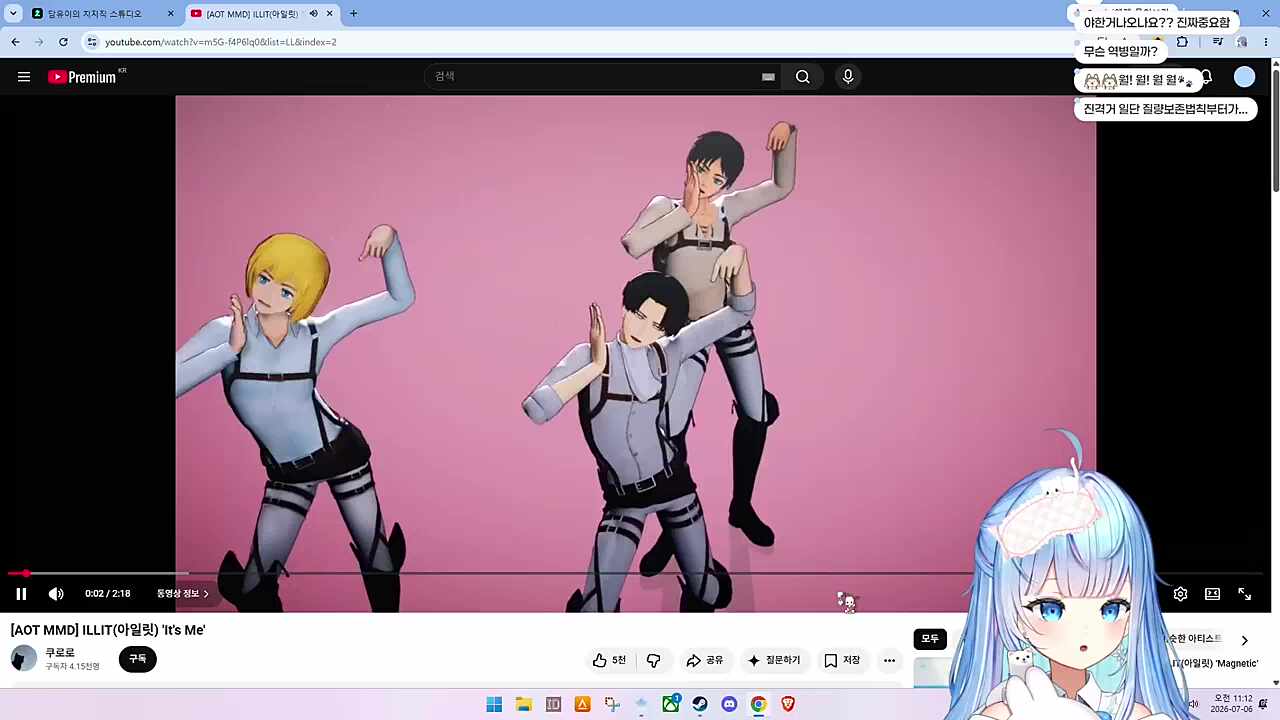Open the on-screen keyboard icon in search box
The width and height of the screenshot is (1280, 720).
[x=768, y=77]
